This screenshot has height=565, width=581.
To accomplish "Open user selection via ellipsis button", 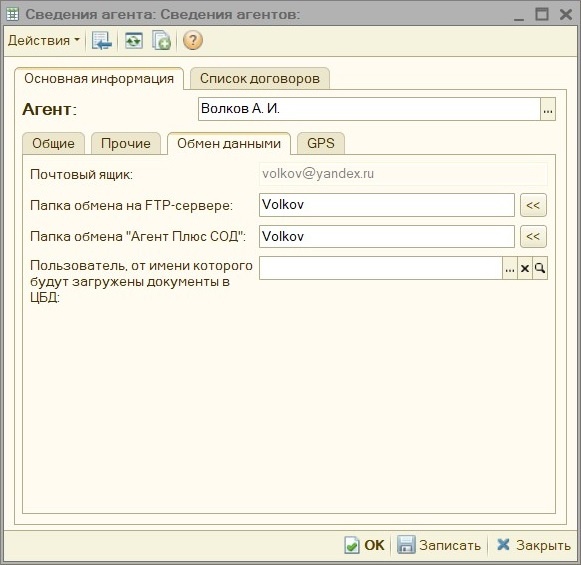I will pyautogui.click(x=510, y=268).
